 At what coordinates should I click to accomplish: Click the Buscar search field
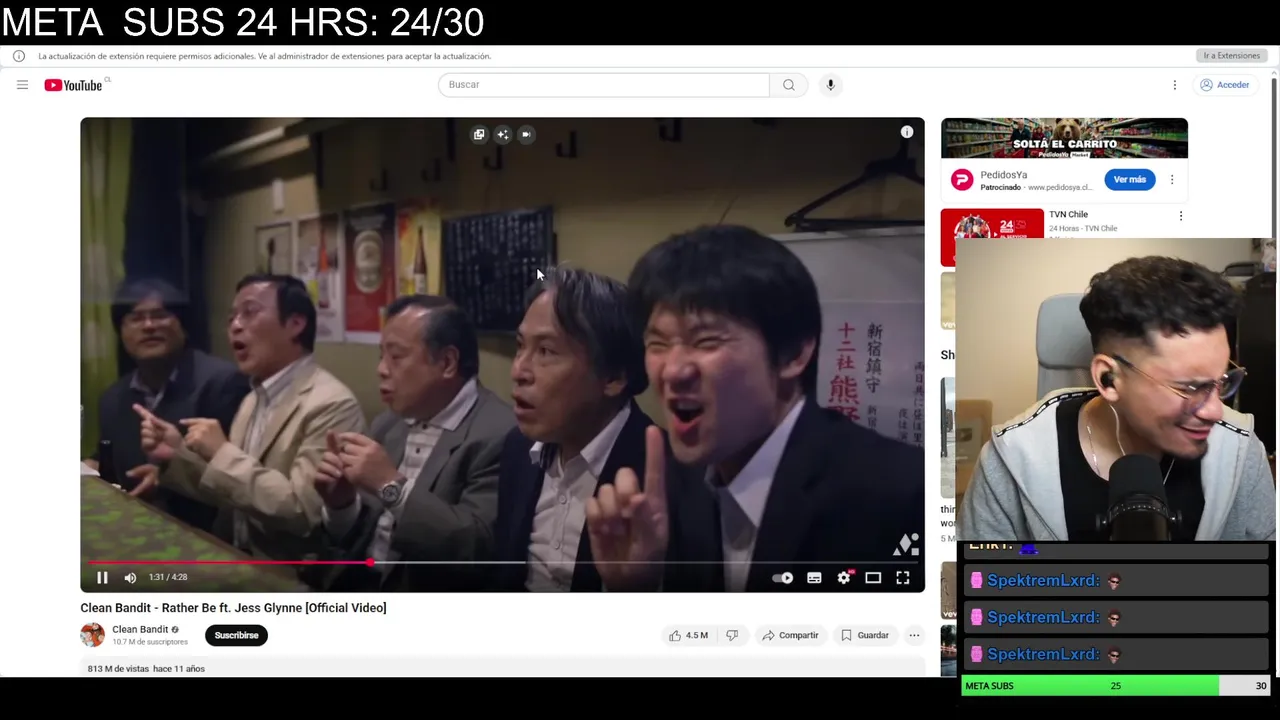point(603,85)
